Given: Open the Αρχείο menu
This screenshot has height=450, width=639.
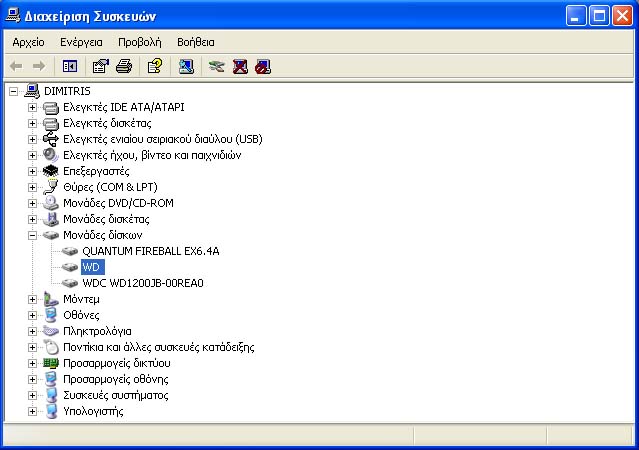Looking at the screenshot, I should [x=28, y=42].
